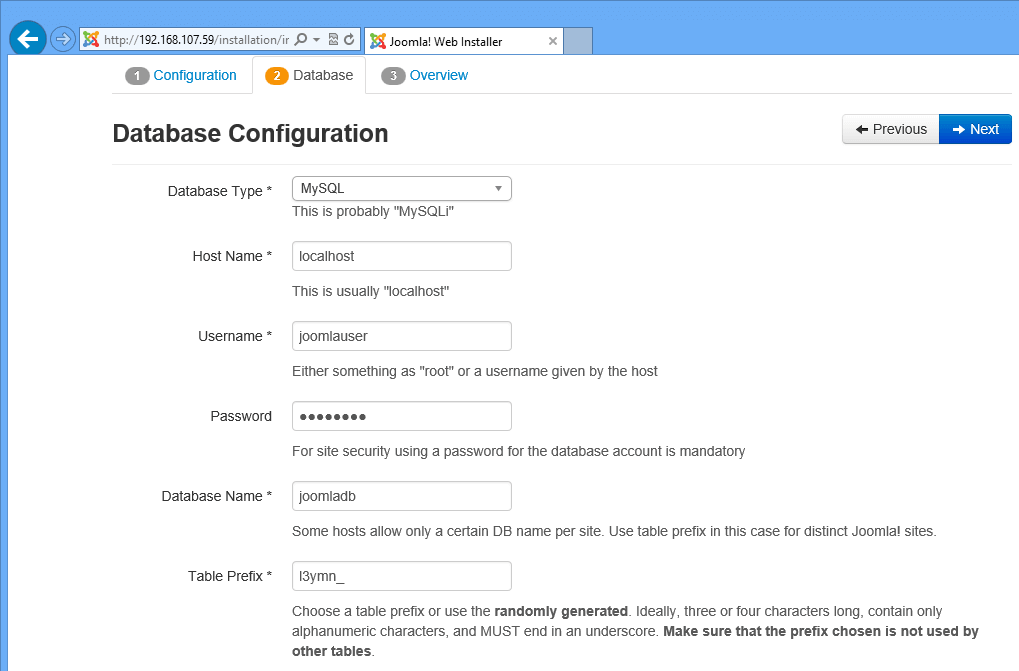
Task: Click the search magnifier in address bar
Action: (x=300, y=40)
